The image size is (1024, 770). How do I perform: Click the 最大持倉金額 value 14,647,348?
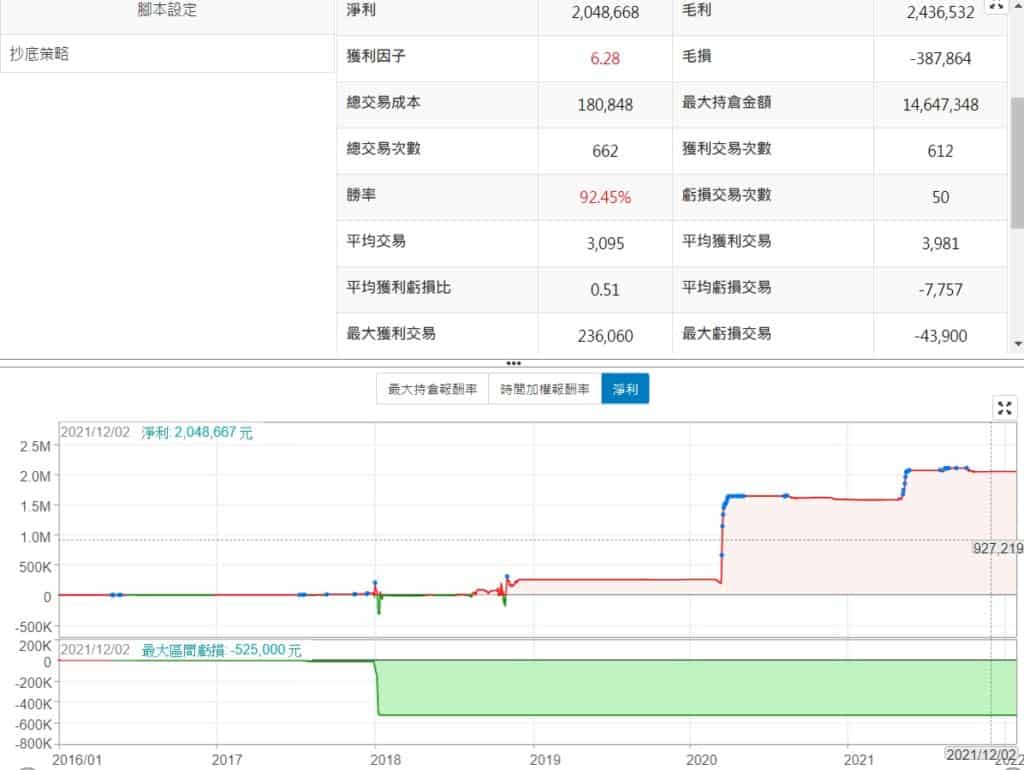coord(940,104)
